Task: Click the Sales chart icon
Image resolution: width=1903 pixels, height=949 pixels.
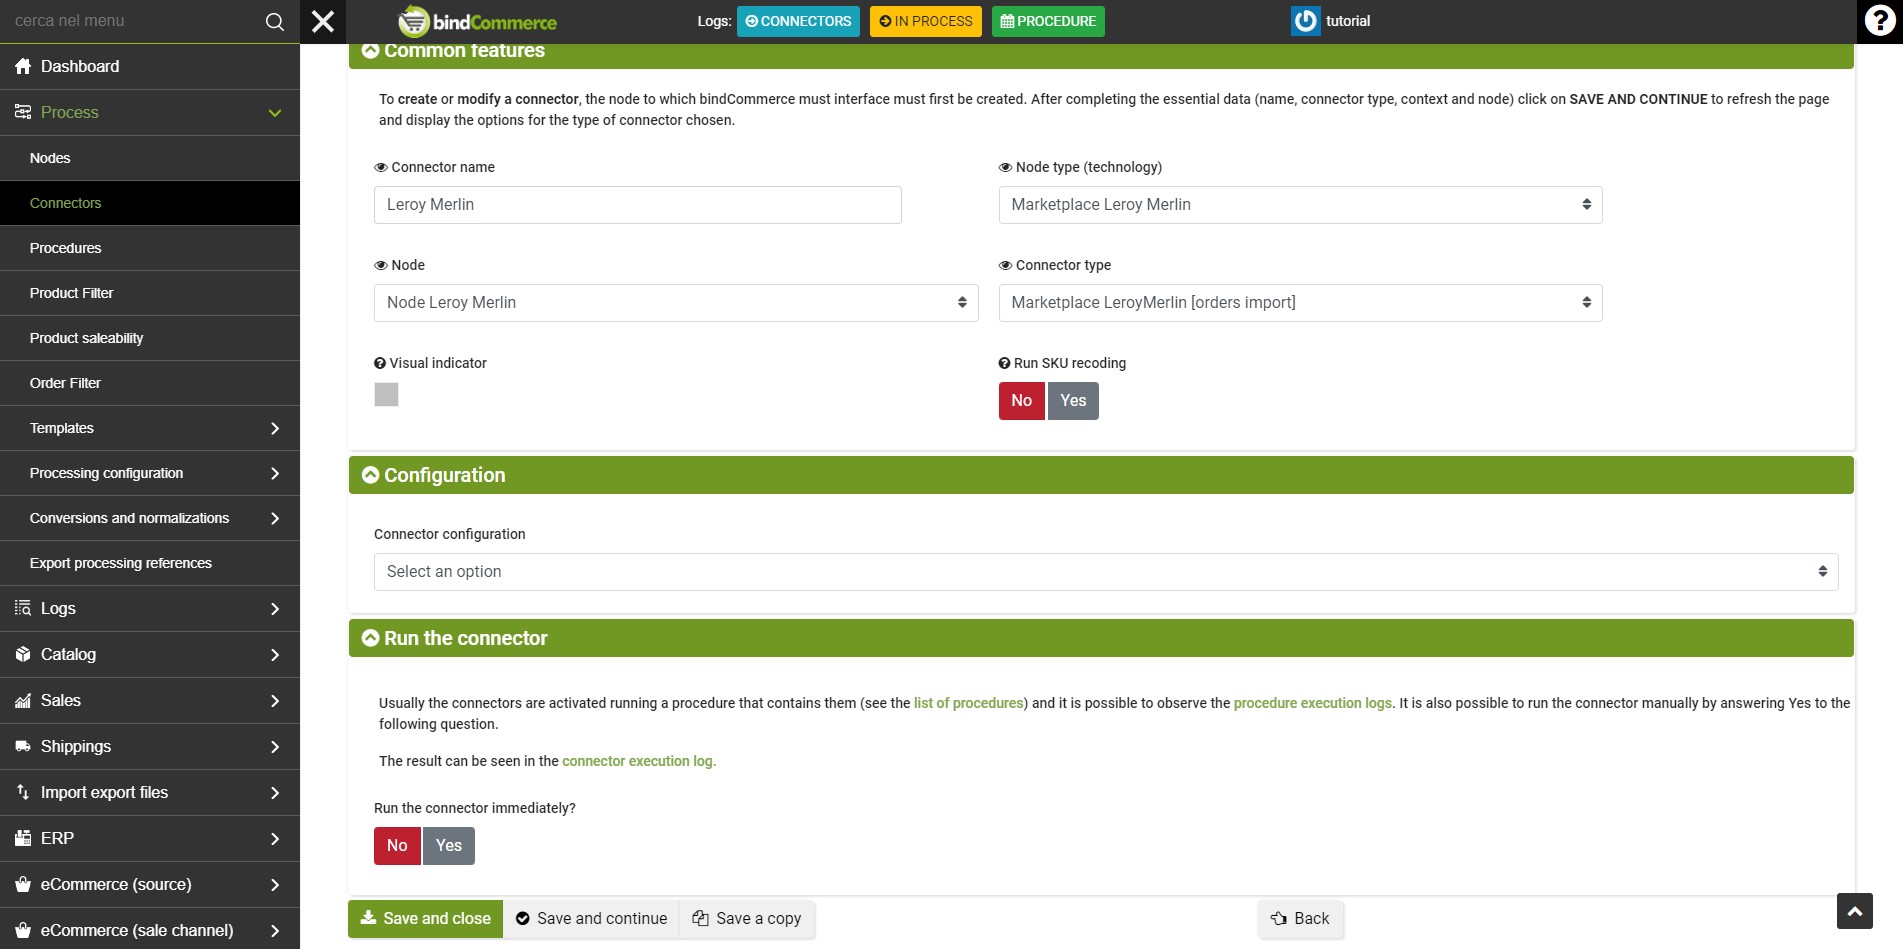Action: [23, 700]
